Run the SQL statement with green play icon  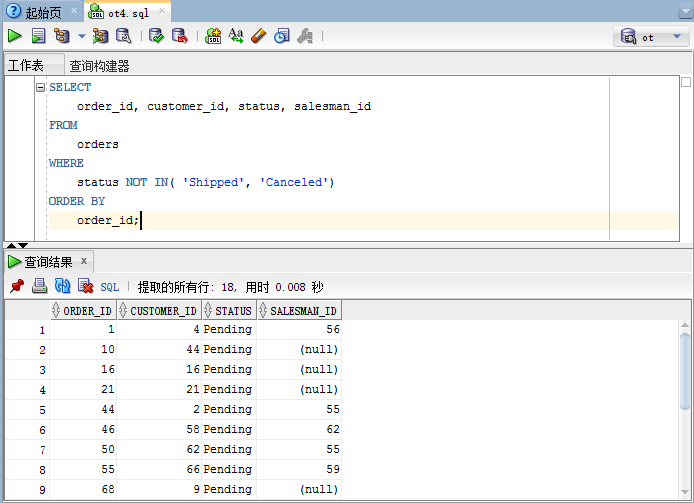pyautogui.click(x=15, y=36)
